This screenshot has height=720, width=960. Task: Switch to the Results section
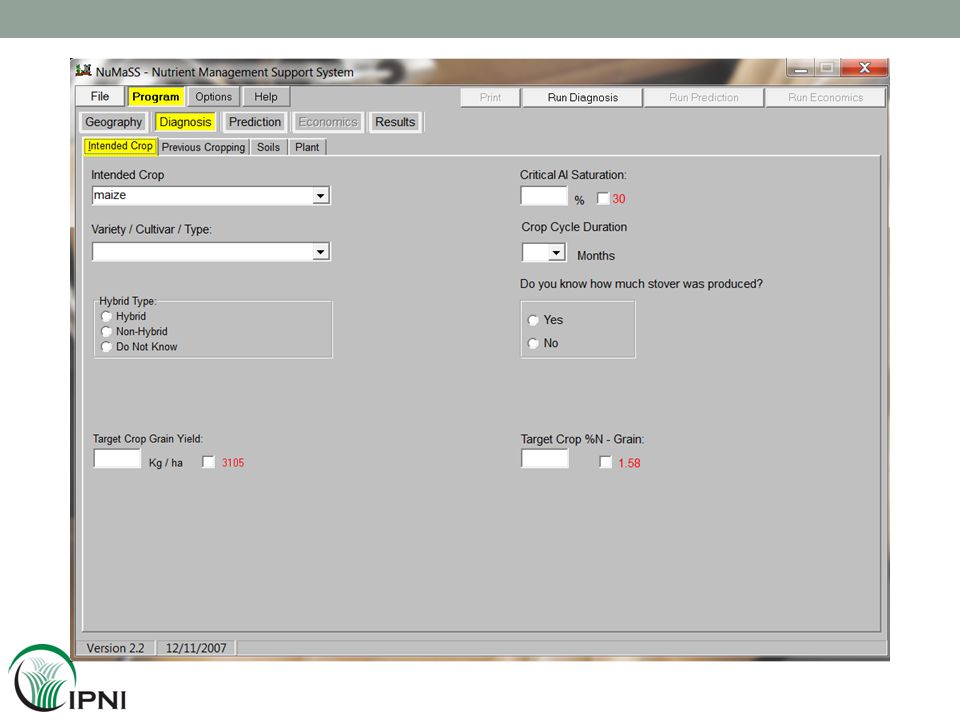pyautogui.click(x=395, y=122)
